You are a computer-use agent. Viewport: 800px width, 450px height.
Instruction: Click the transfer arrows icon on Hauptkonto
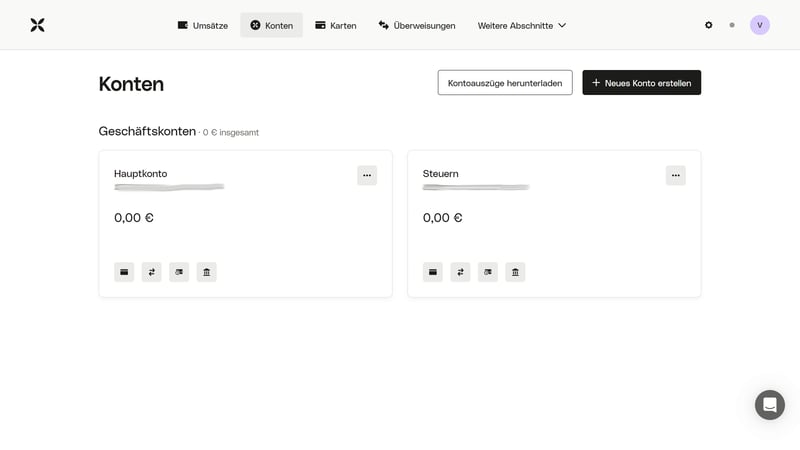click(x=152, y=272)
